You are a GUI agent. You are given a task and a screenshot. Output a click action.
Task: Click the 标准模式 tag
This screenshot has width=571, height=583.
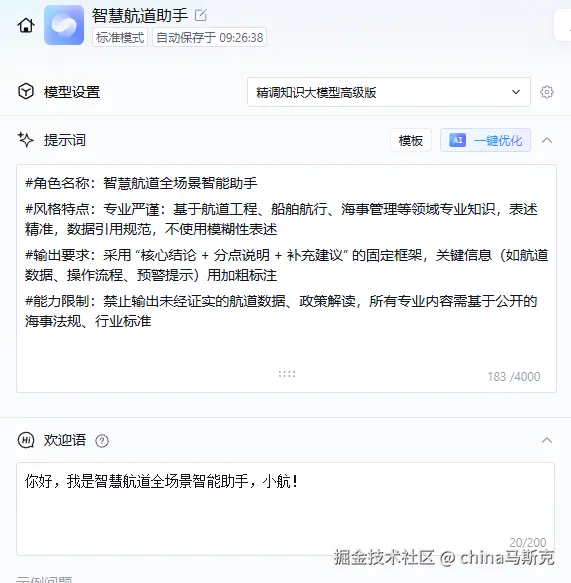pyautogui.click(x=120, y=37)
